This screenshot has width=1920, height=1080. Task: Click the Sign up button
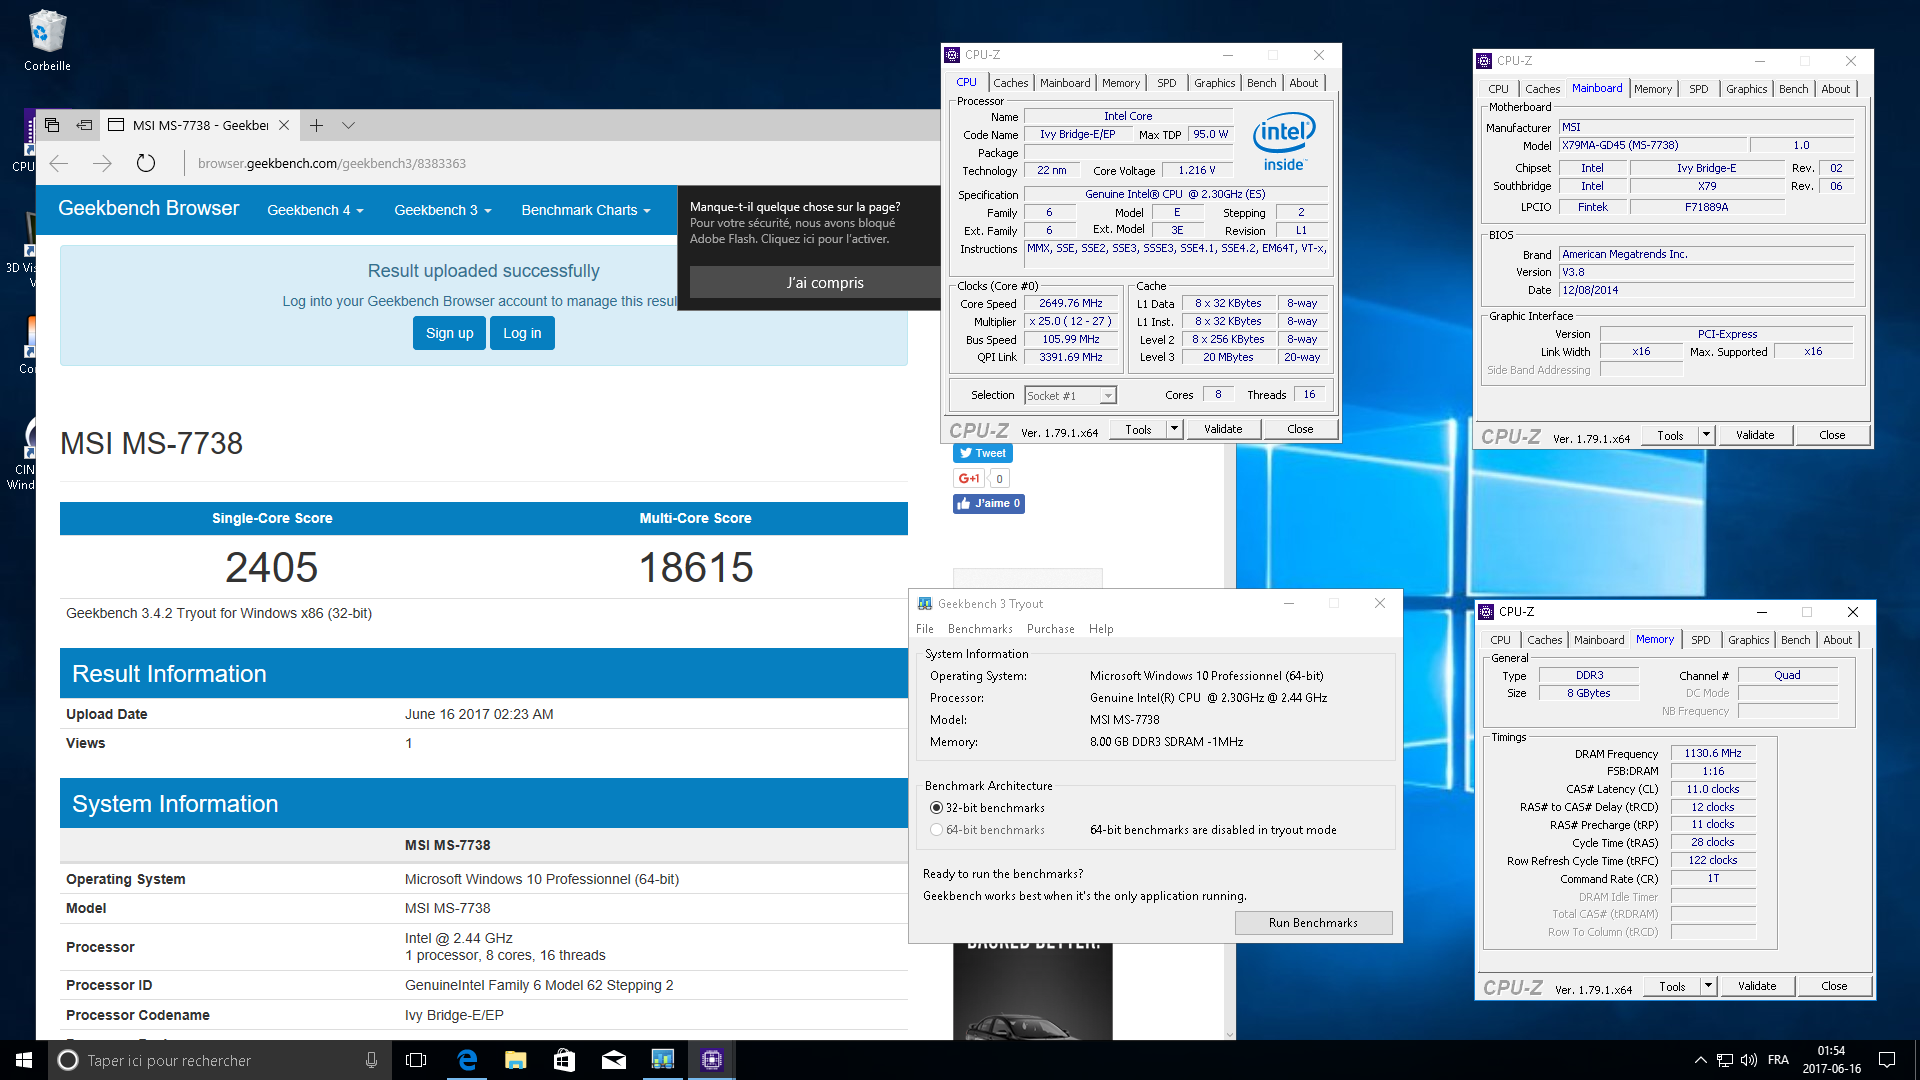pyautogui.click(x=450, y=333)
